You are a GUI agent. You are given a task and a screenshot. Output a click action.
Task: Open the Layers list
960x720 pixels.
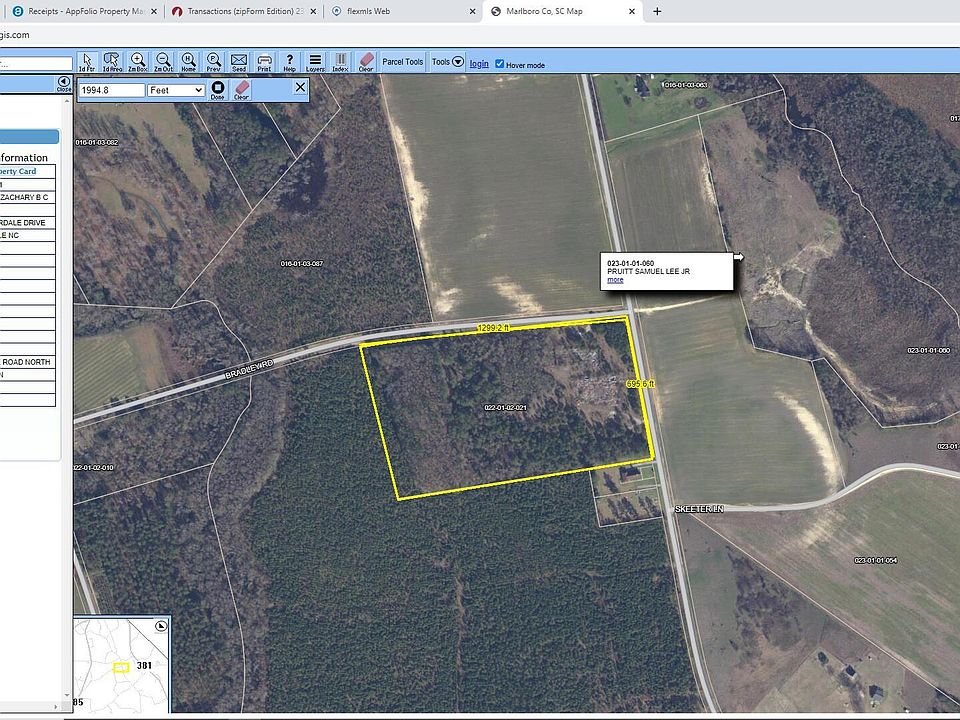pos(315,62)
